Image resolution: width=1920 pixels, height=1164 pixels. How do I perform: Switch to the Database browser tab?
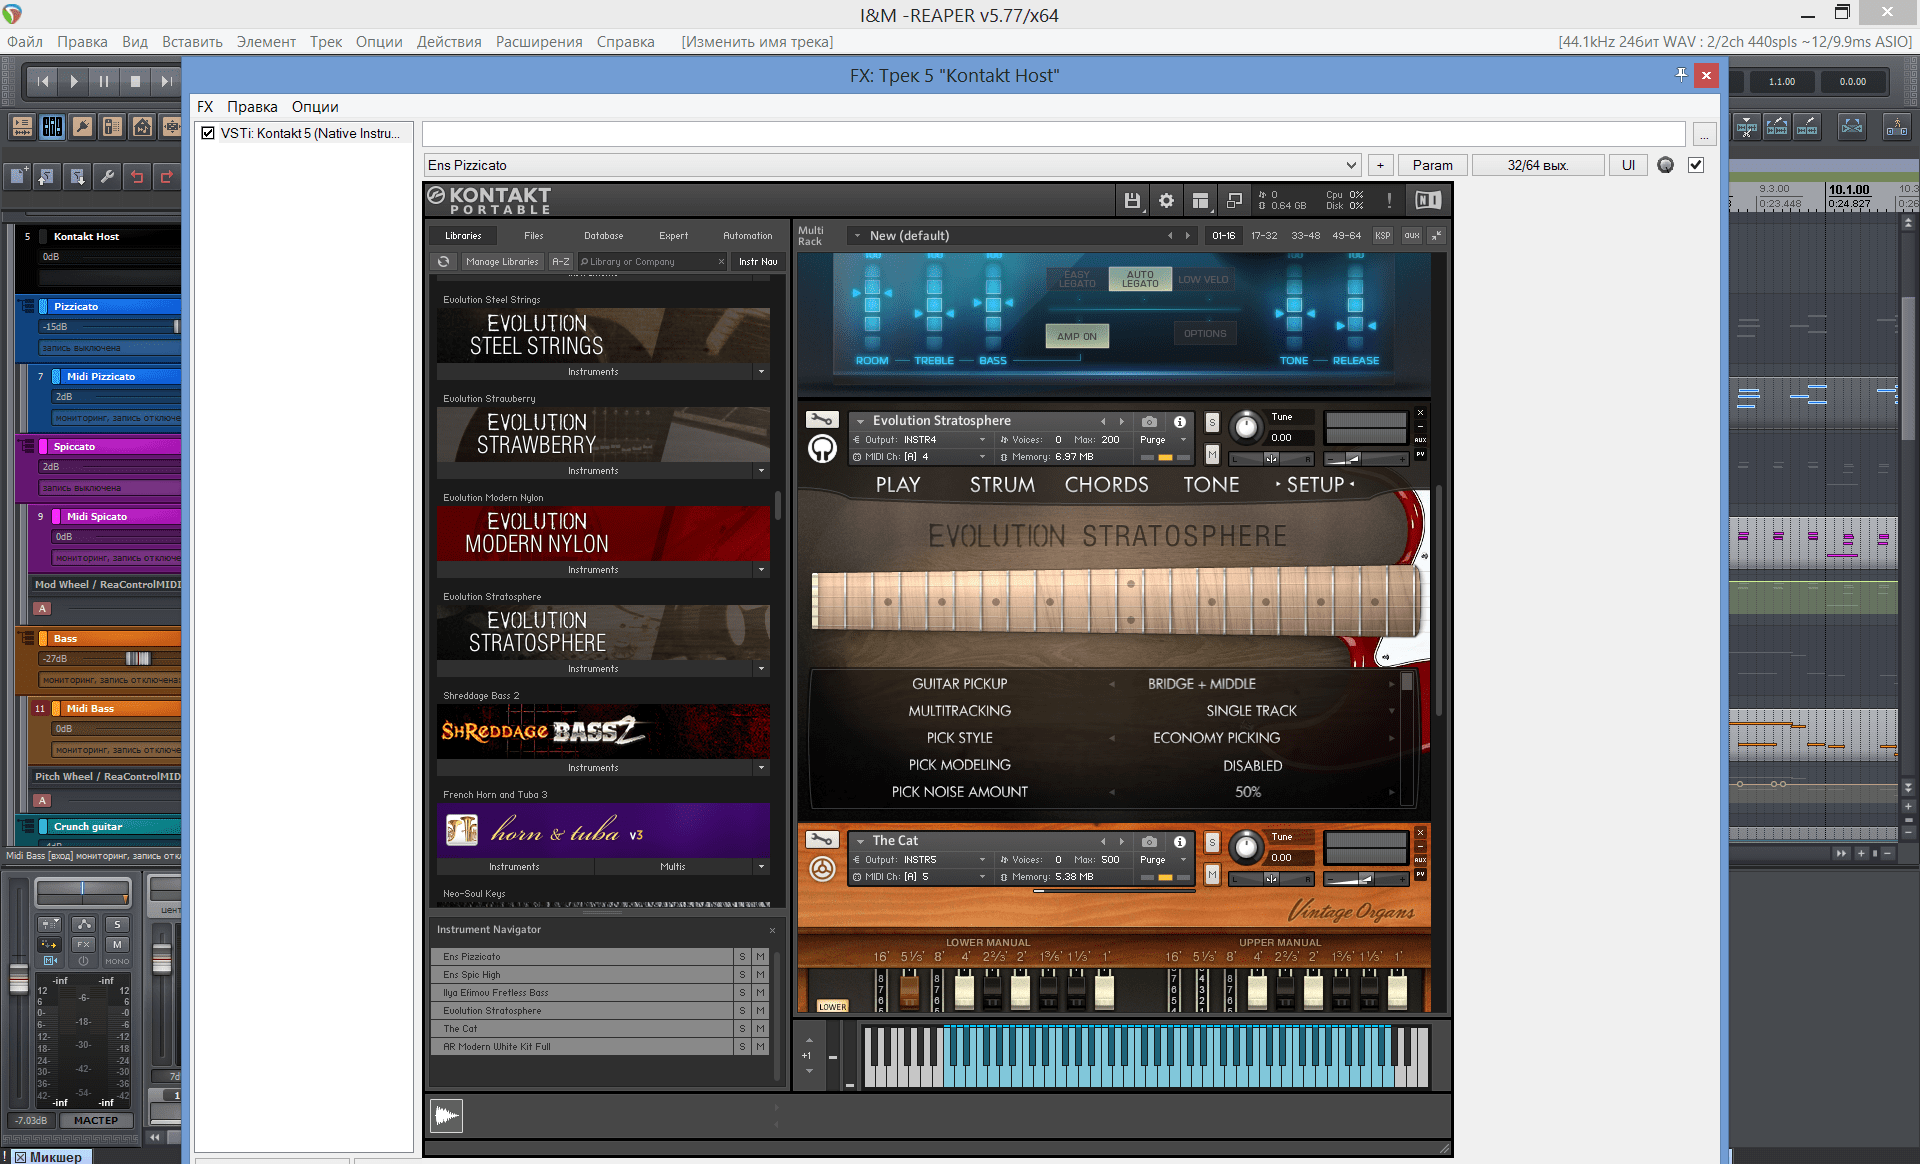tap(604, 236)
